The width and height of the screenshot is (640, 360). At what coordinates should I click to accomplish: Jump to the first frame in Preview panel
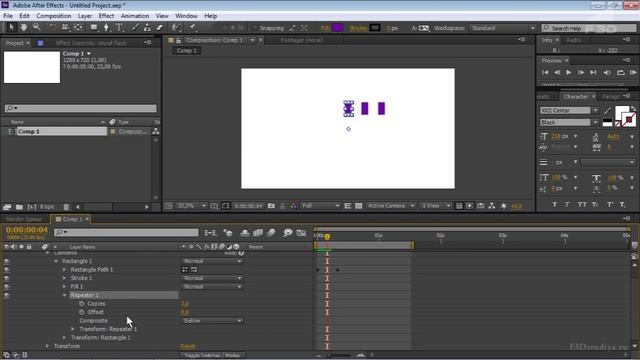pyautogui.click(x=545, y=72)
